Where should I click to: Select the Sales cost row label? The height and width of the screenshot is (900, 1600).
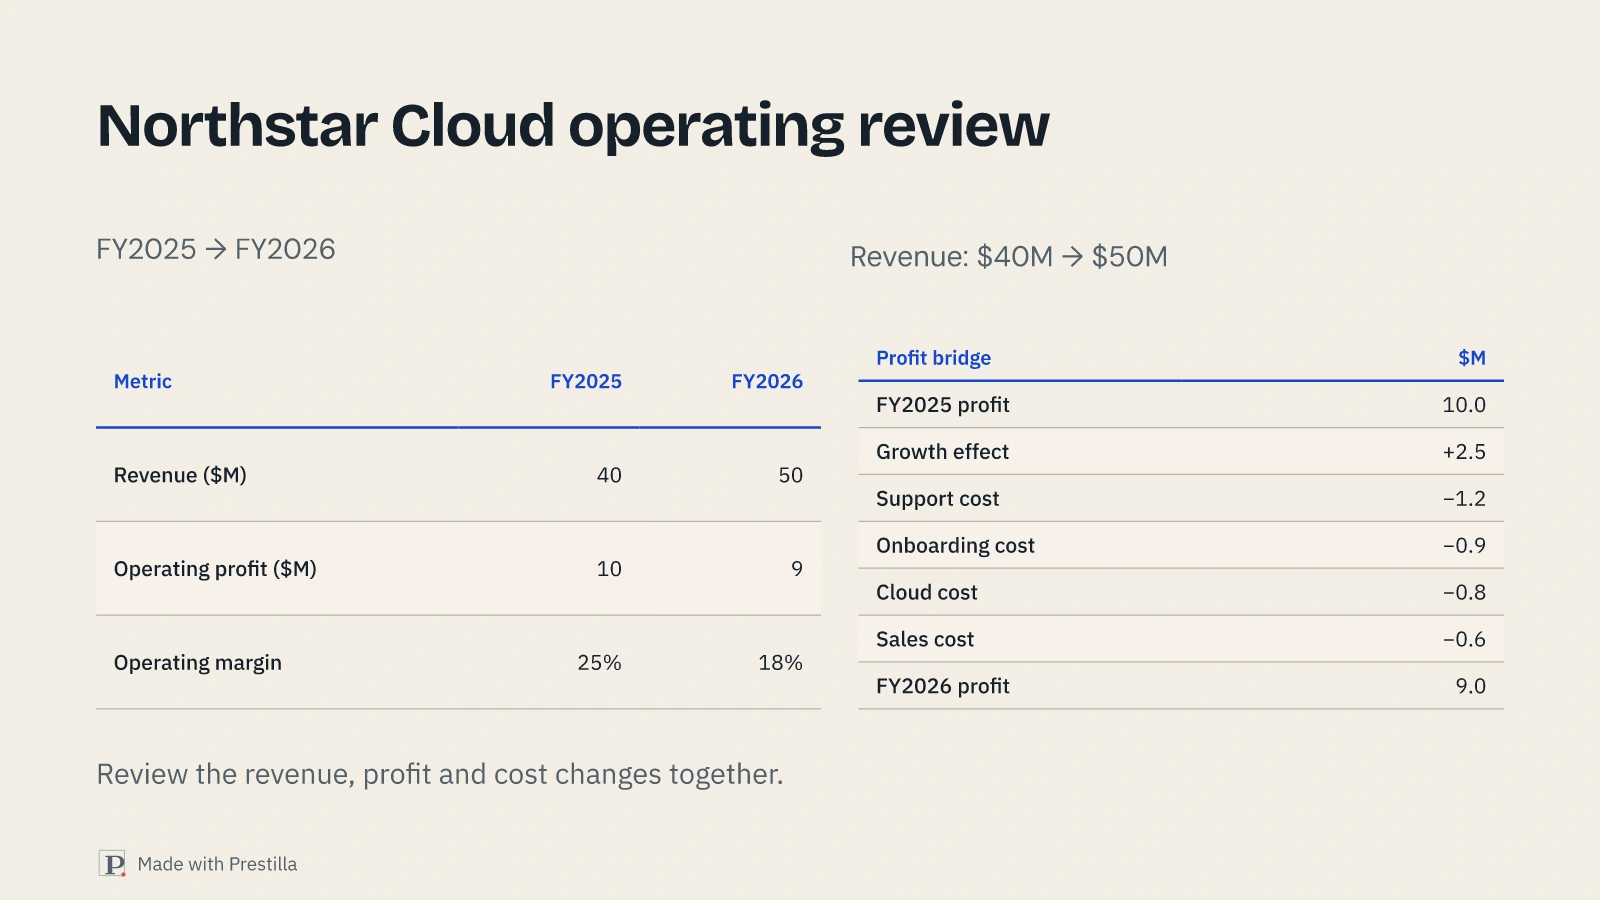tap(924, 640)
